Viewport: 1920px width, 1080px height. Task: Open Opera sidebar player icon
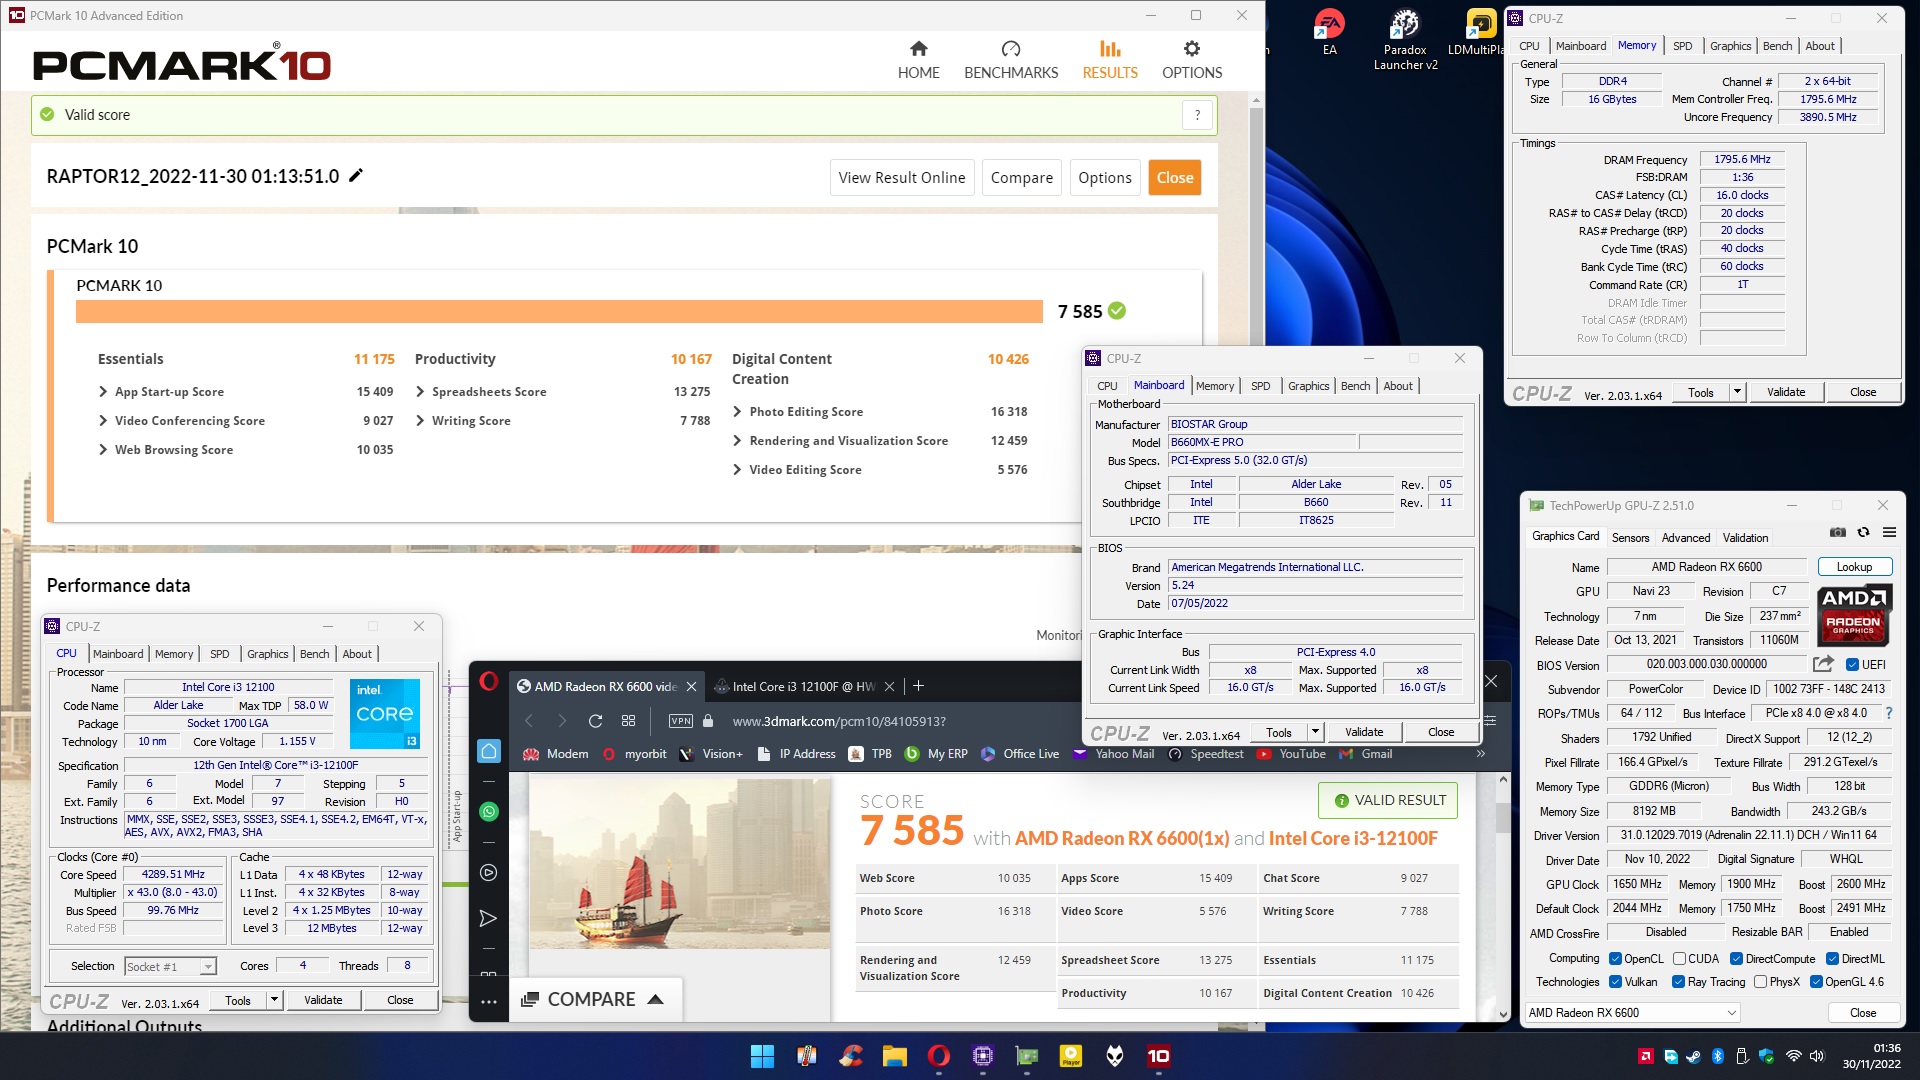pyautogui.click(x=489, y=873)
